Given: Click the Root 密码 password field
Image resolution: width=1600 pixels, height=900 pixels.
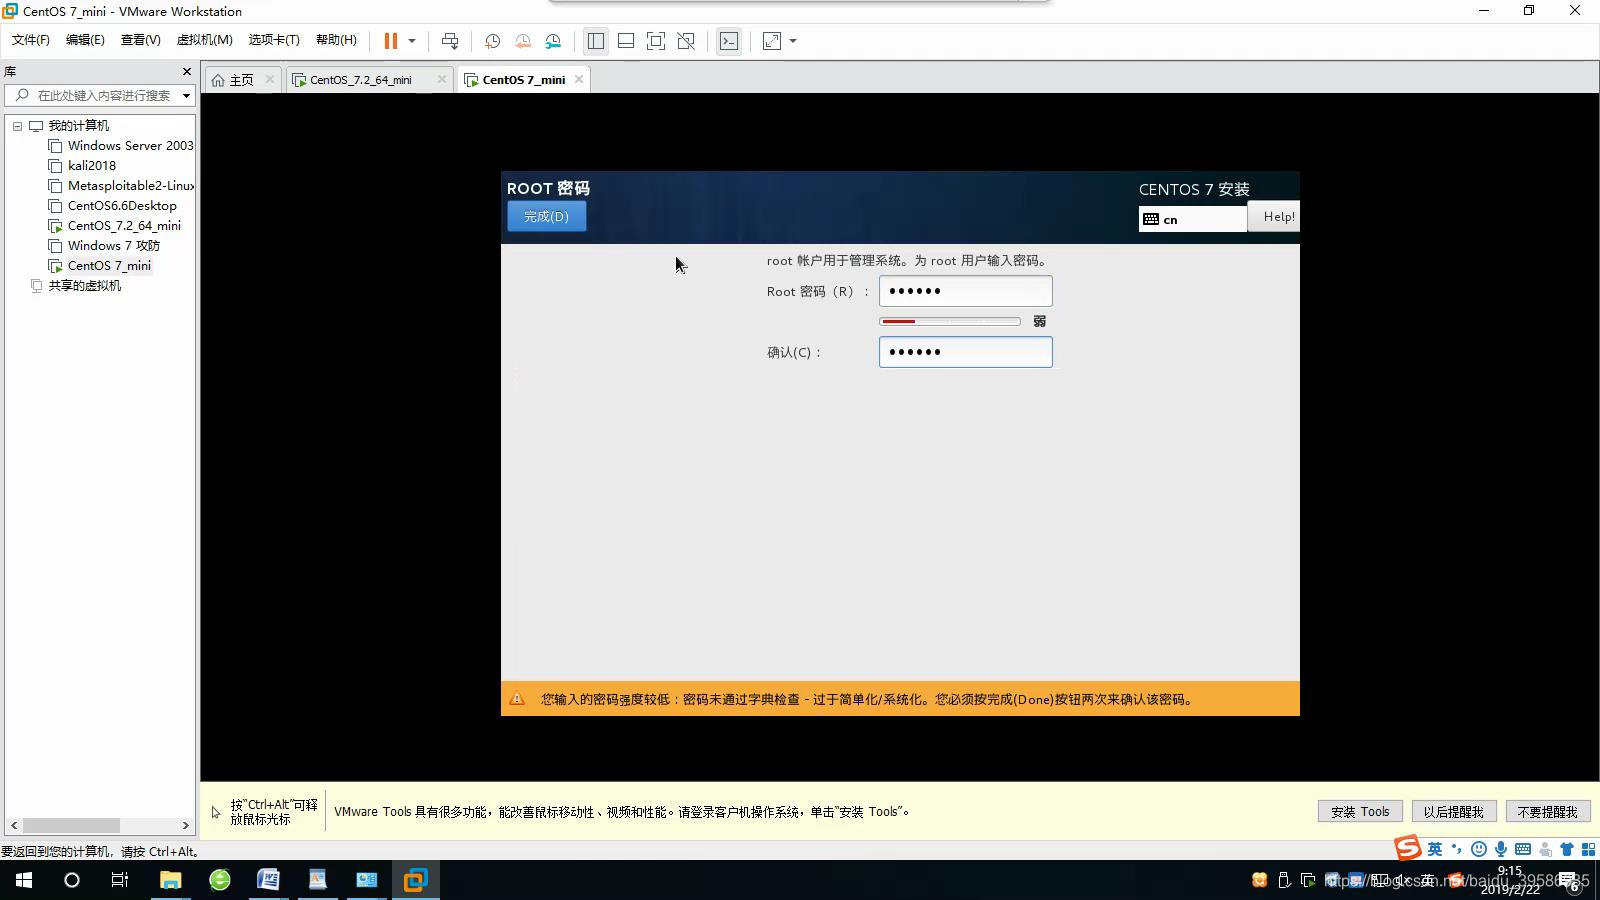Looking at the screenshot, I should tap(965, 291).
